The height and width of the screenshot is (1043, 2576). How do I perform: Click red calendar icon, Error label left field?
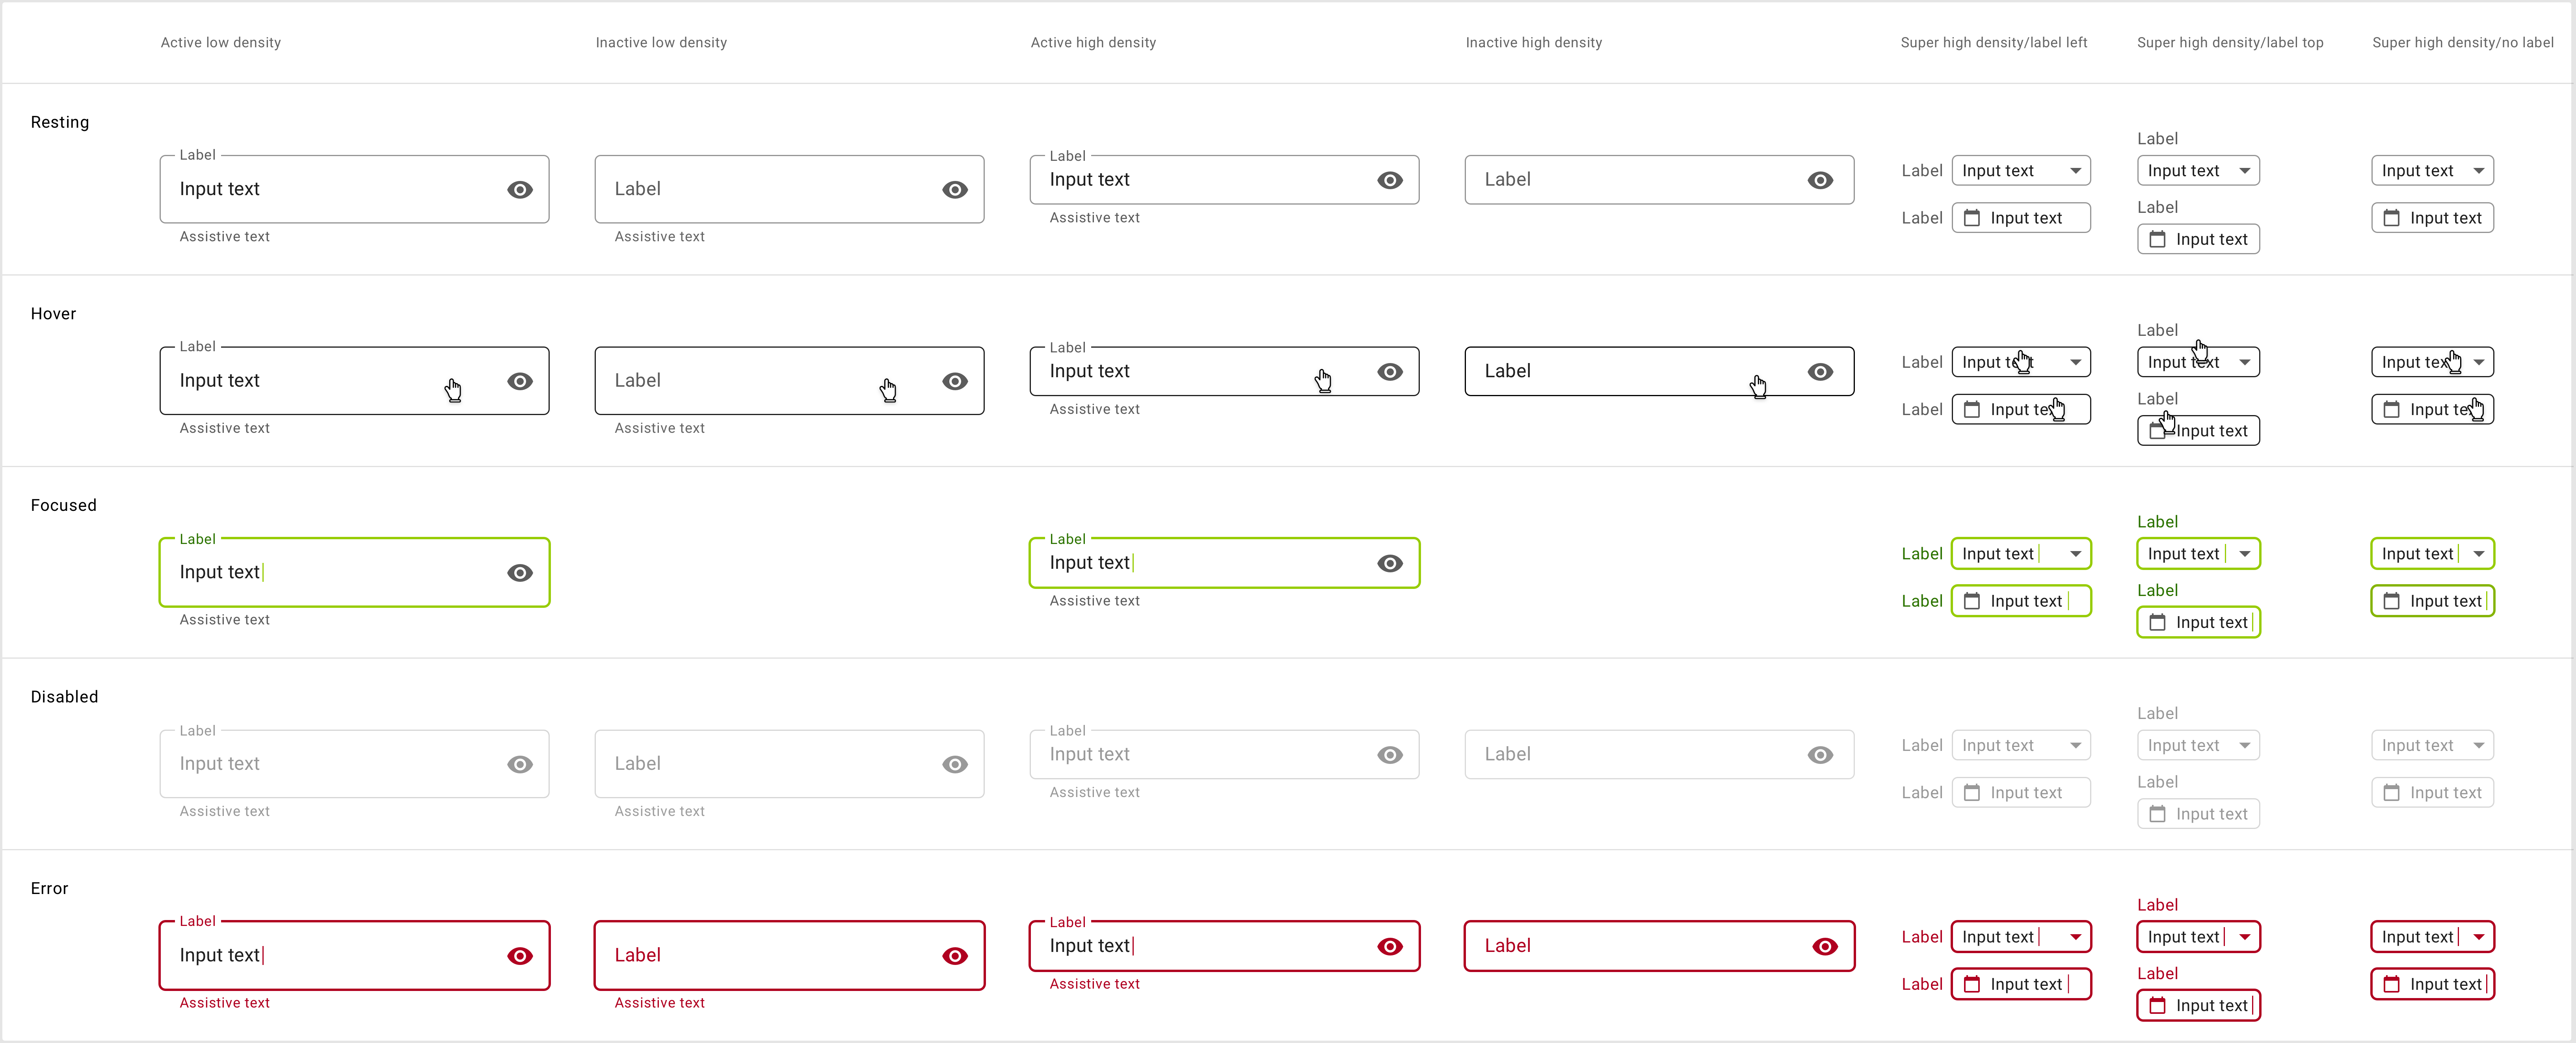(1971, 984)
